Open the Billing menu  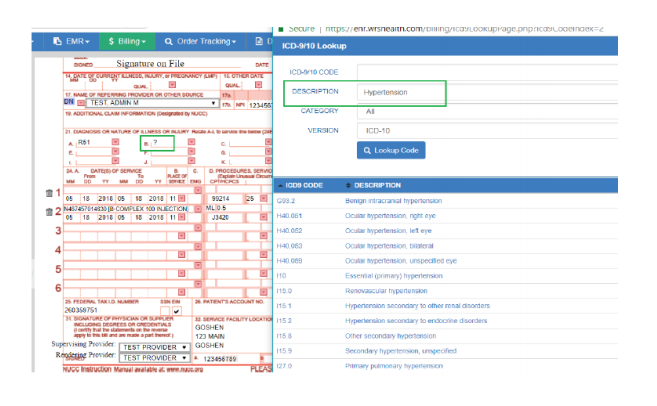[126, 41]
